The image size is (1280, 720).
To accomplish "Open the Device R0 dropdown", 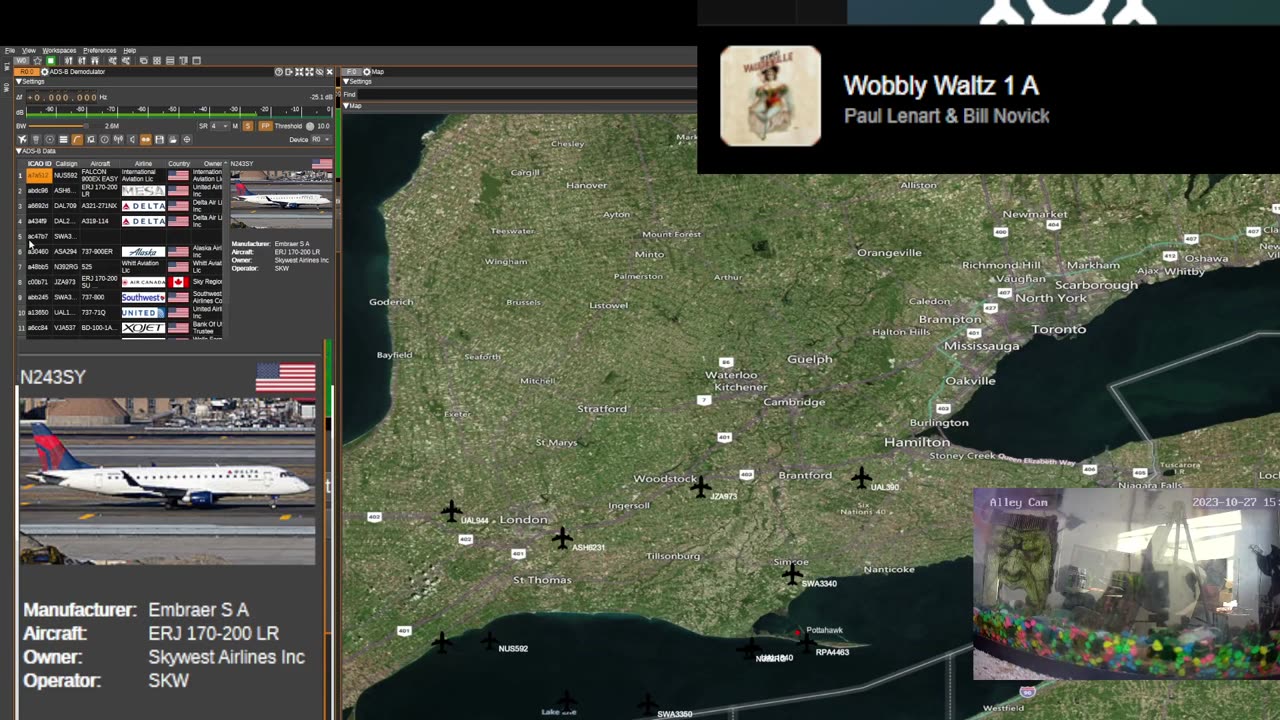I will pos(322,140).
